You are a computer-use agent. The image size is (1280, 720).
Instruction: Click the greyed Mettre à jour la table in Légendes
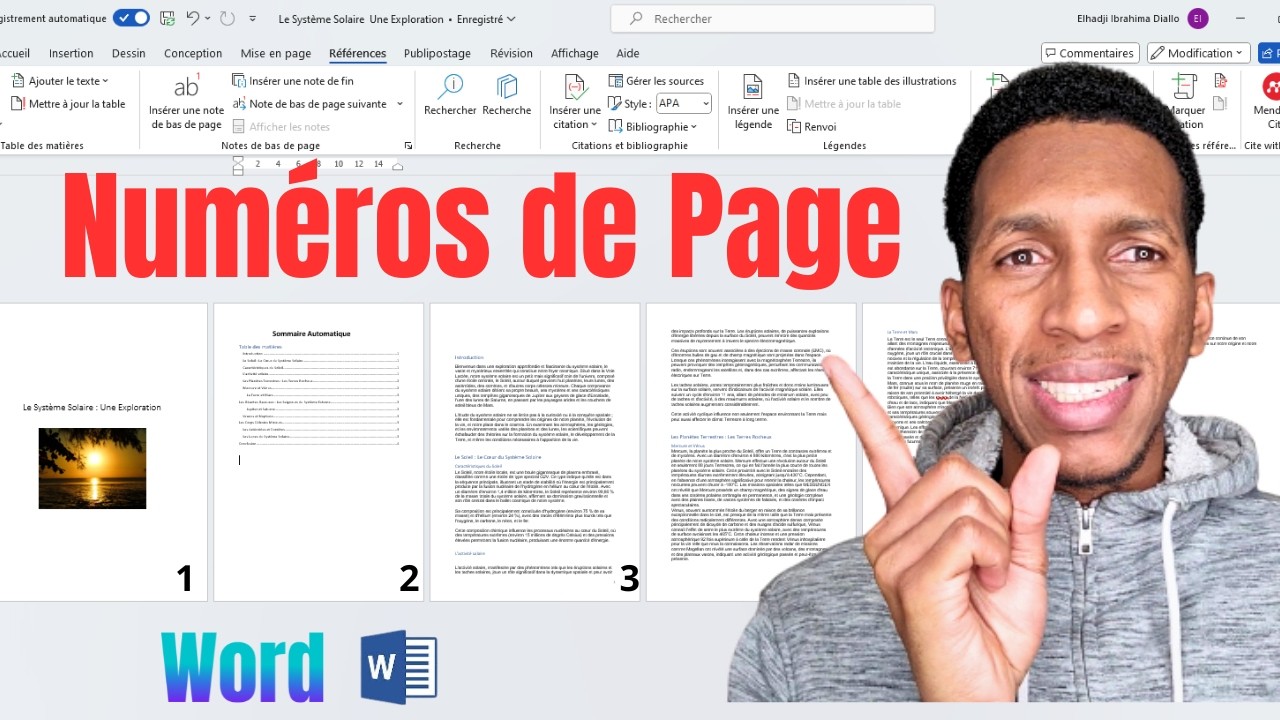point(844,104)
